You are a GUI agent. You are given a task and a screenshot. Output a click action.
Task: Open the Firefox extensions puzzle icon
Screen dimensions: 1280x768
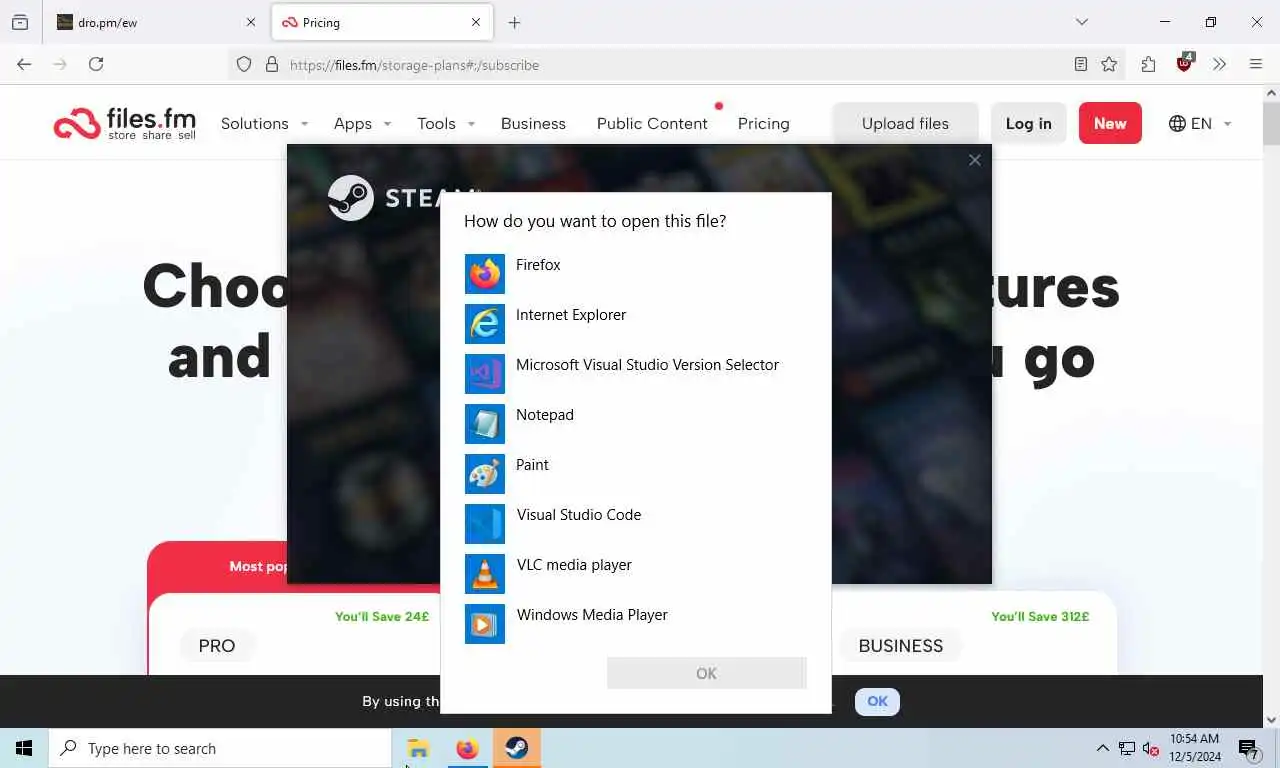click(1148, 64)
